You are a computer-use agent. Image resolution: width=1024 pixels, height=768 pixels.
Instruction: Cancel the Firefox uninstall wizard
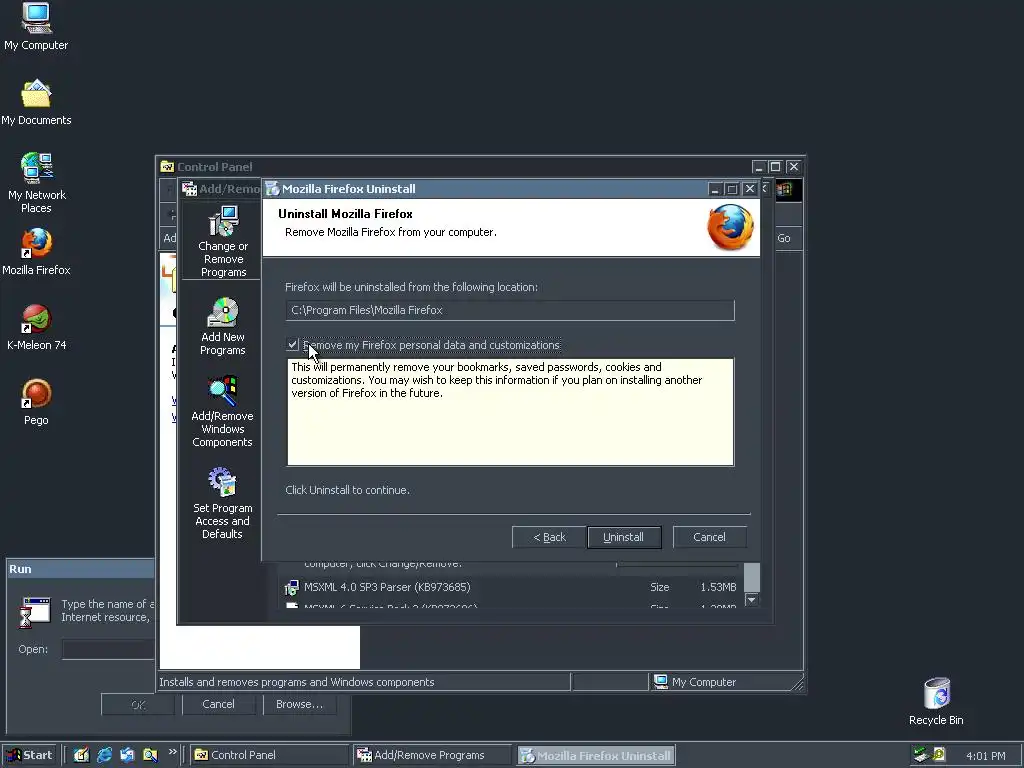709,537
